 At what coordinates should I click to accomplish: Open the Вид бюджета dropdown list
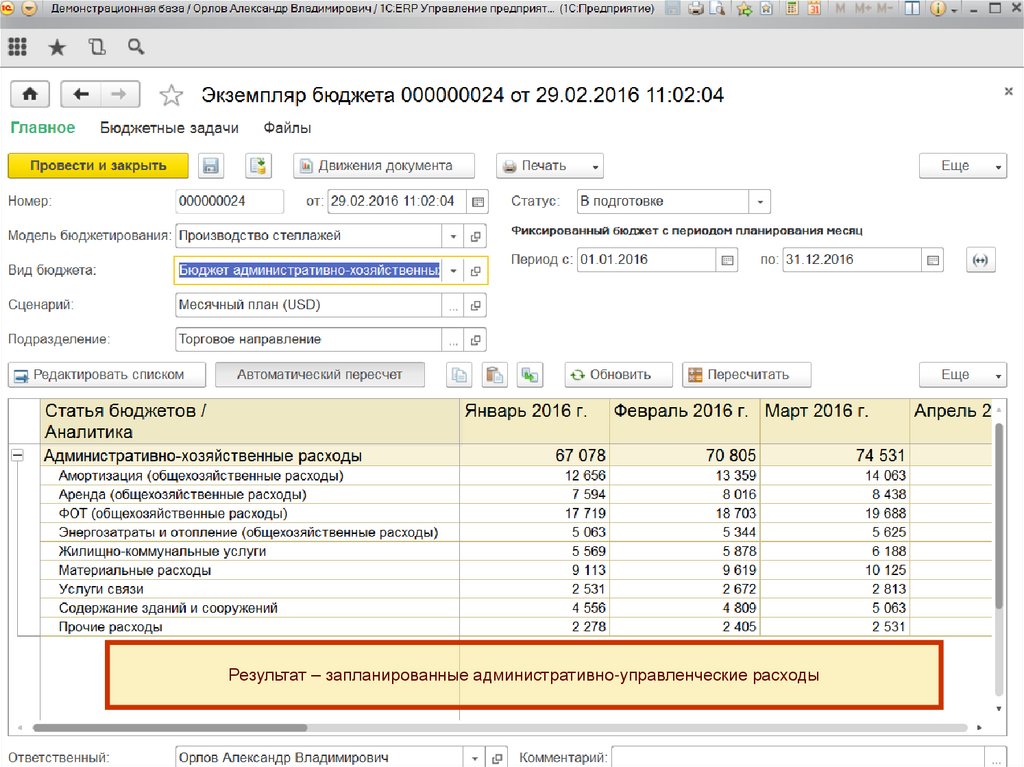tap(453, 271)
